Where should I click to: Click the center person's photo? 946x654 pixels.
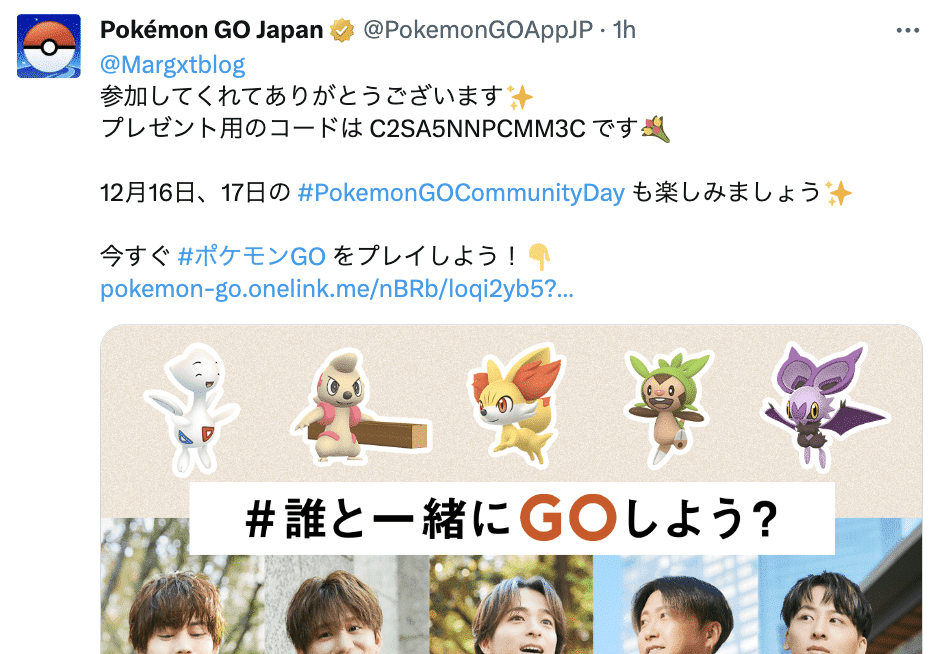(x=512, y=603)
